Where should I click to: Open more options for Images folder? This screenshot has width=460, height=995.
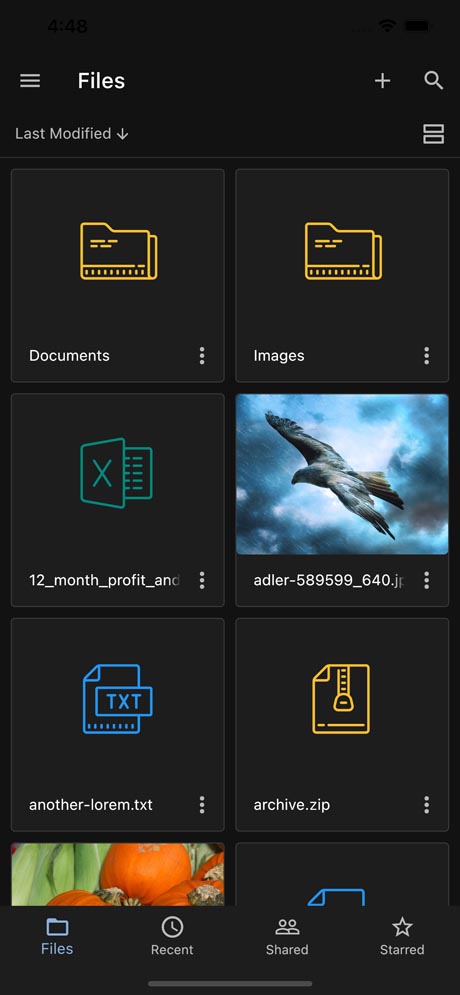tap(426, 355)
